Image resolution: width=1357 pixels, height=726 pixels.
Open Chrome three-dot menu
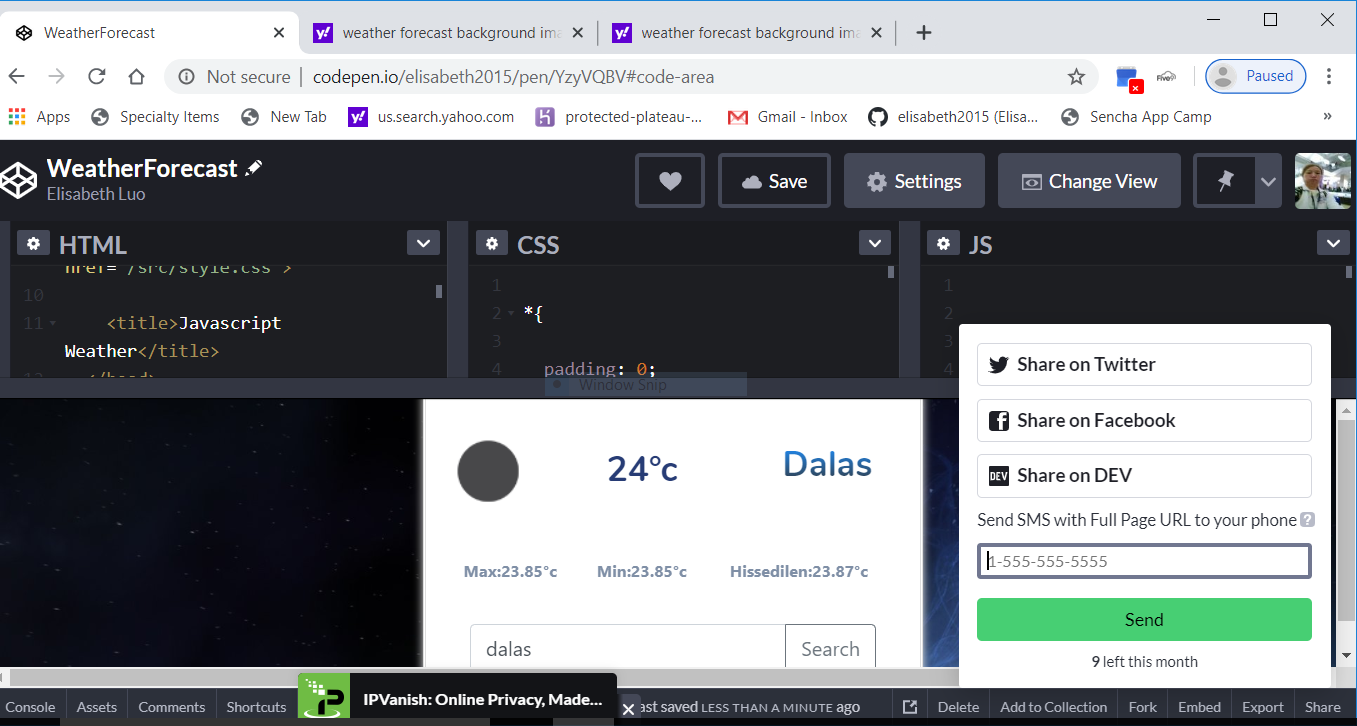click(1329, 77)
